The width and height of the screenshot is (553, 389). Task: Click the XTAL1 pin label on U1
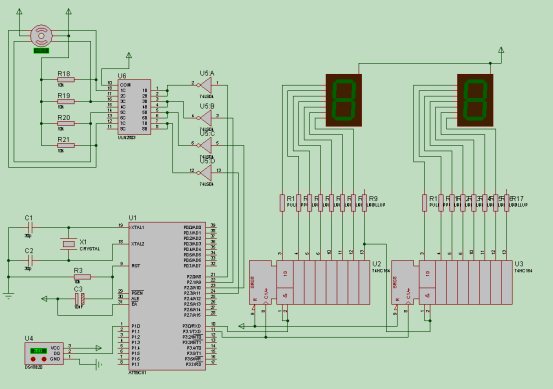click(x=138, y=228)
